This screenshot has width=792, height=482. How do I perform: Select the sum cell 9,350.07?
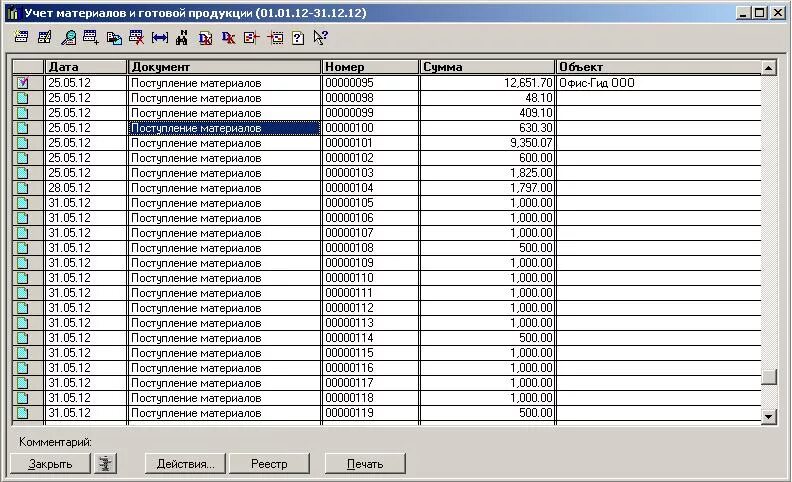tap(487, 142)
